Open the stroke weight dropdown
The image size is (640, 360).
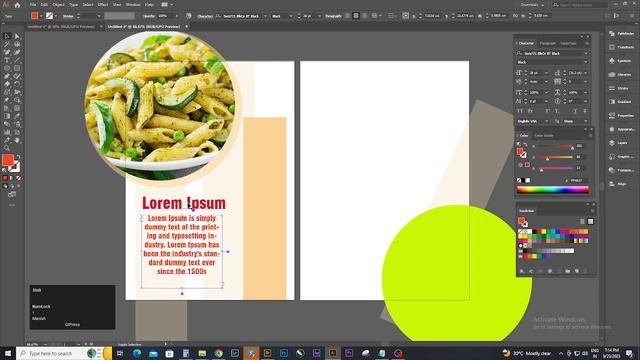[x=98, y=16]
